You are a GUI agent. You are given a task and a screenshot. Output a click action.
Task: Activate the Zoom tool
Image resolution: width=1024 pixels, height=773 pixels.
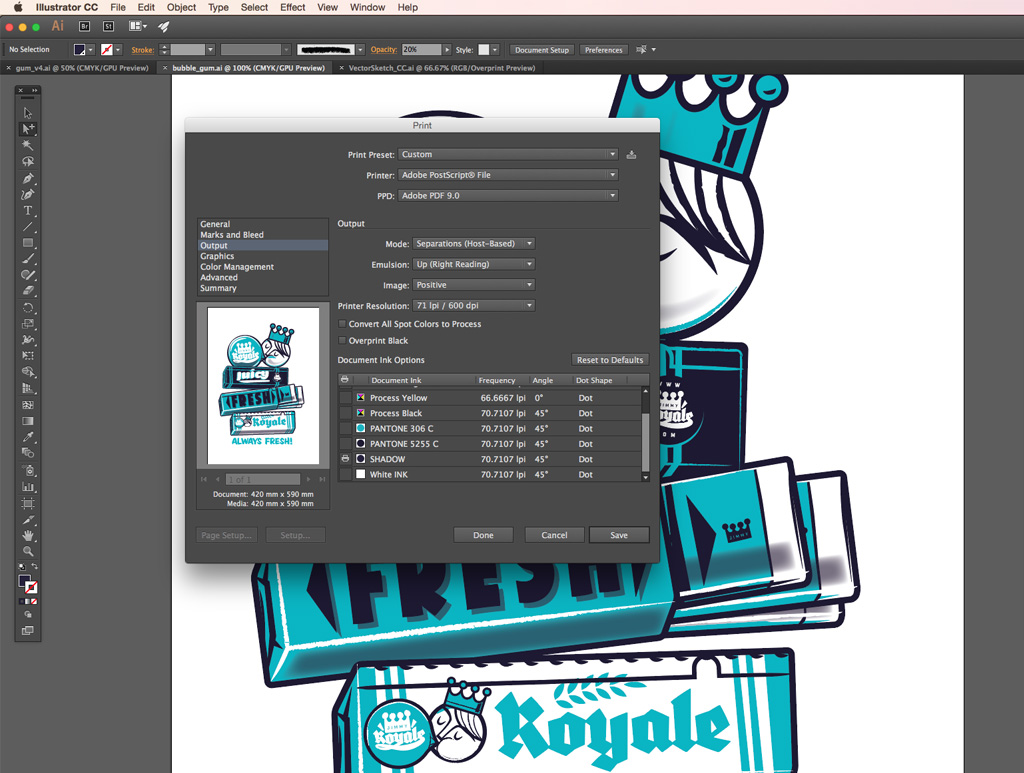[28, 551]
